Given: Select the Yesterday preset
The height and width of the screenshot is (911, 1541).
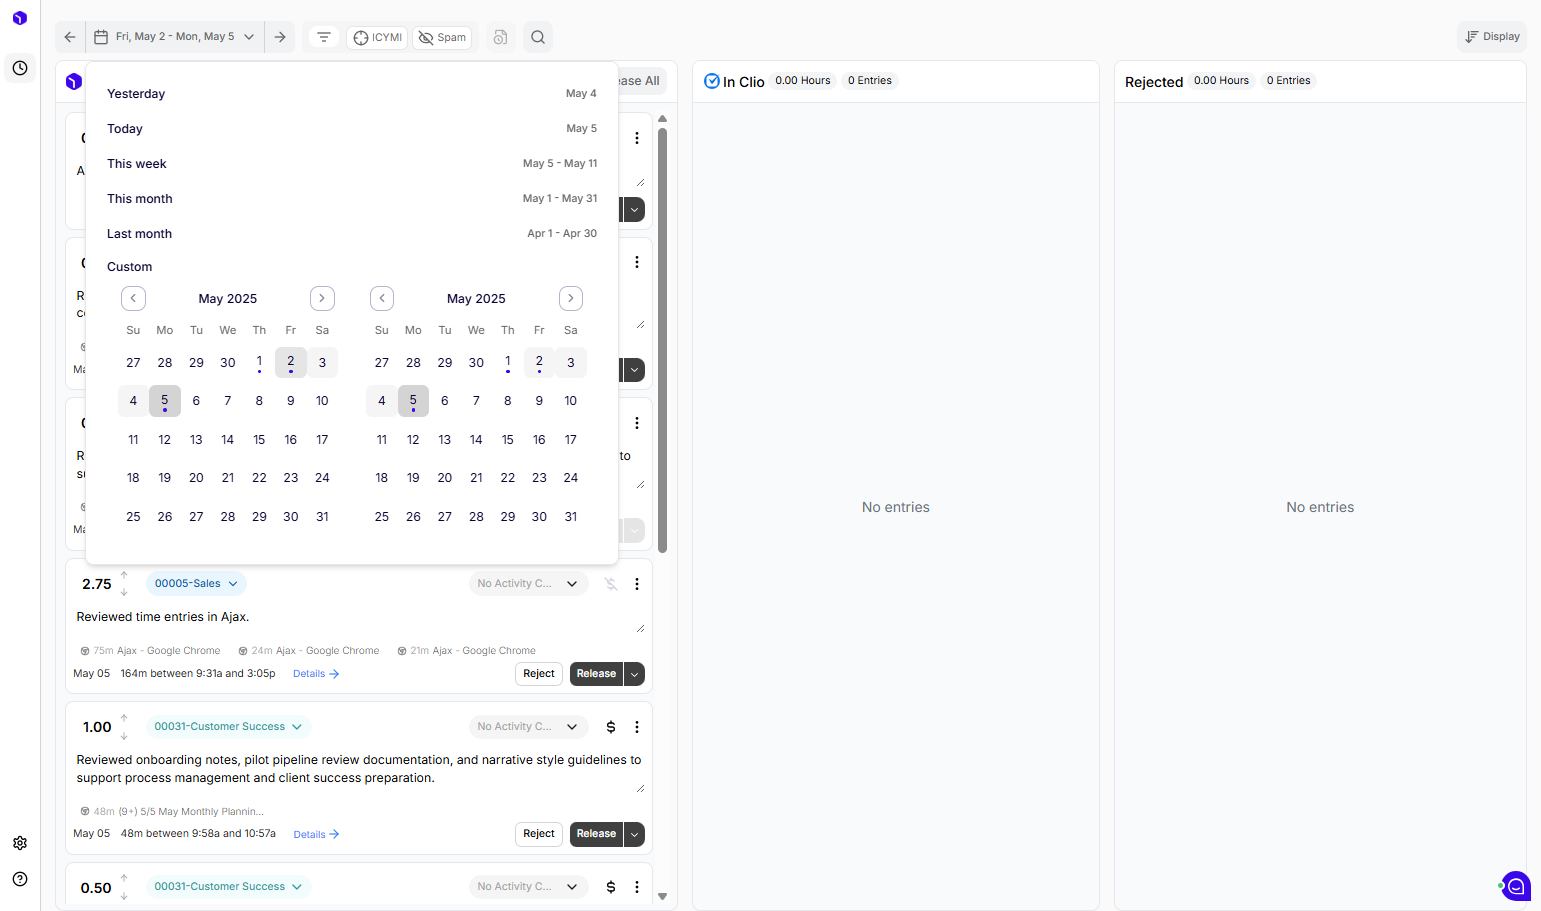Looking at the screenshot, I should point(352,94).
